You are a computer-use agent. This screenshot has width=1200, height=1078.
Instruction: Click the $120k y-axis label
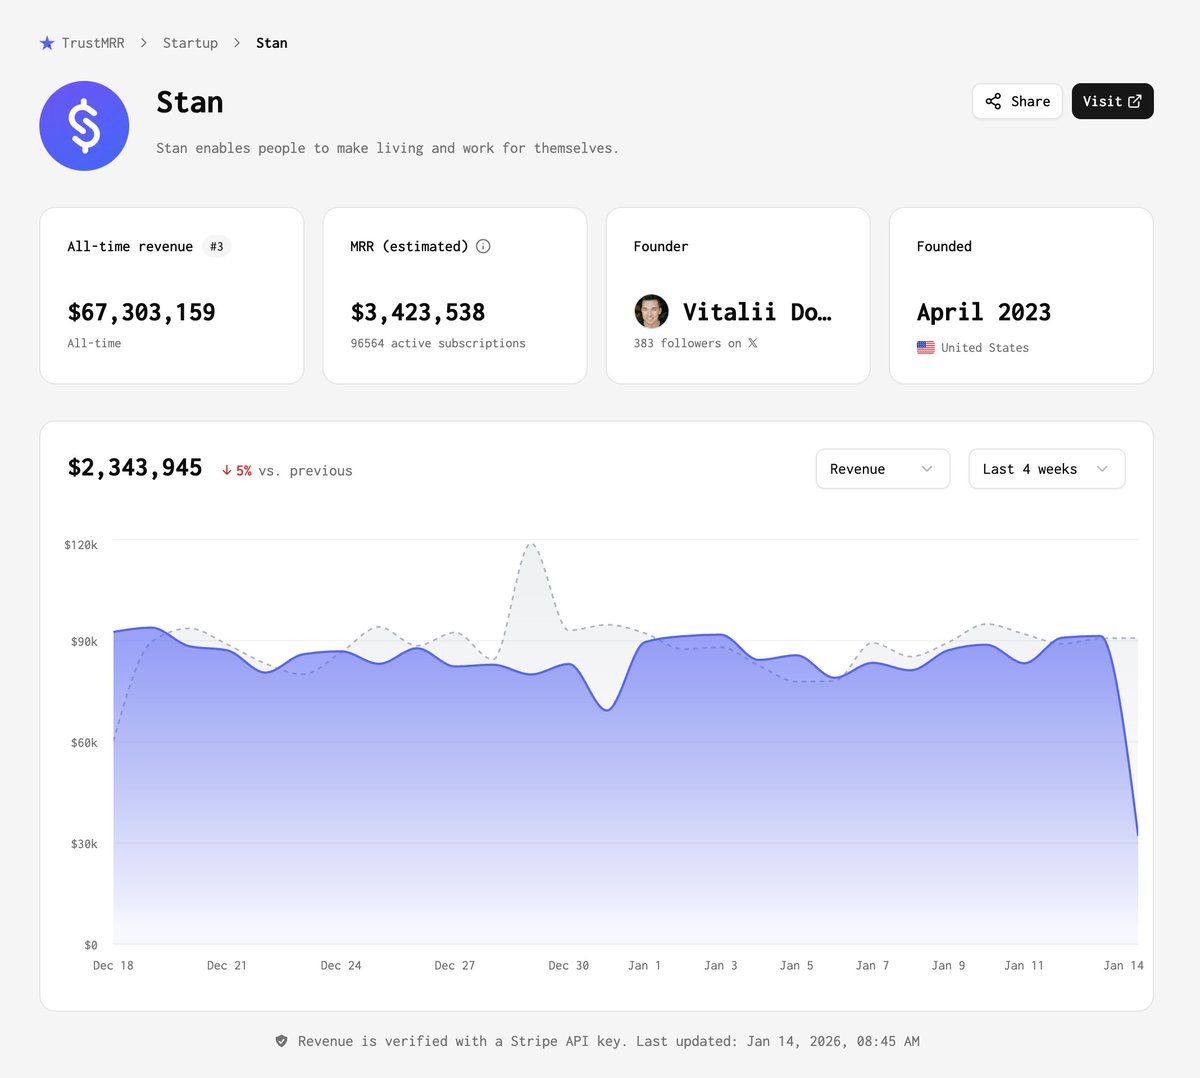[81, 545]
